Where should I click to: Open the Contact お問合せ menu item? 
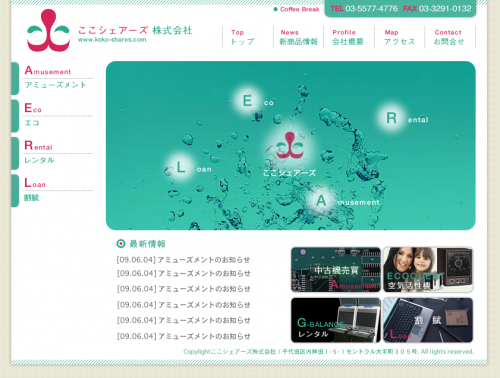click(449, 37)
